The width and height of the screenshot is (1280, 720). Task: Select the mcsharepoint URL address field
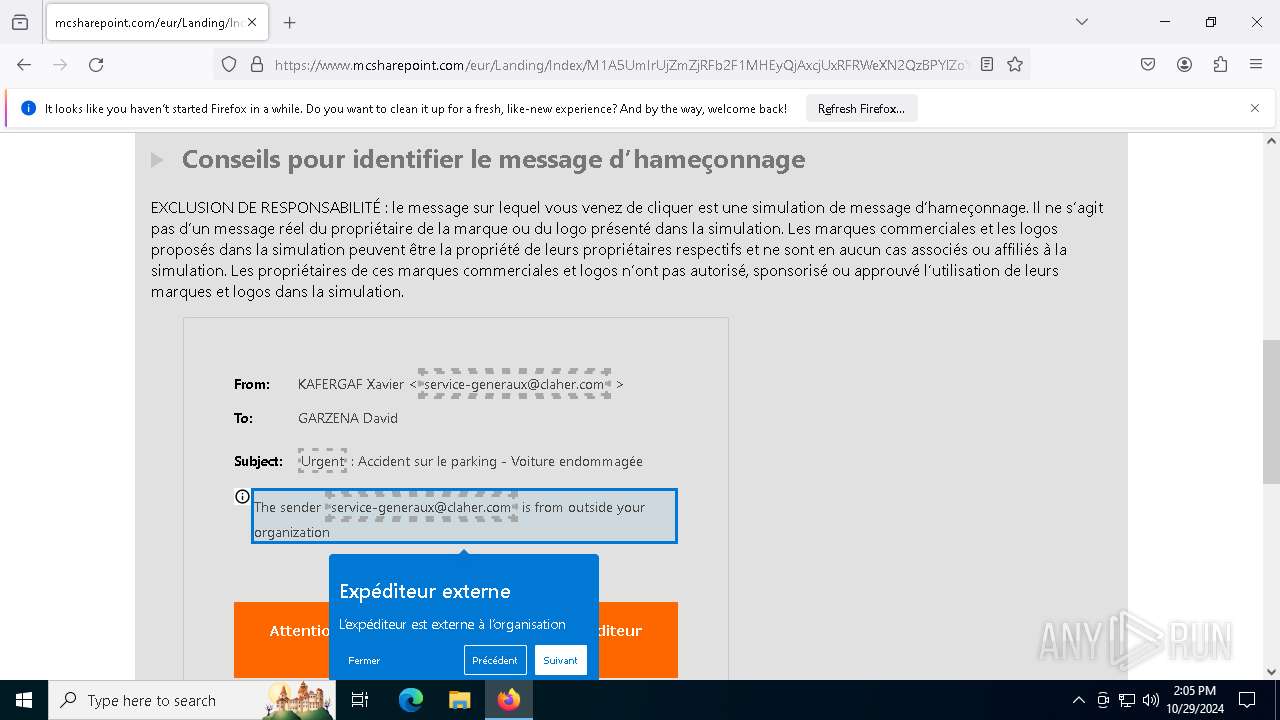[x=620, y=64]
